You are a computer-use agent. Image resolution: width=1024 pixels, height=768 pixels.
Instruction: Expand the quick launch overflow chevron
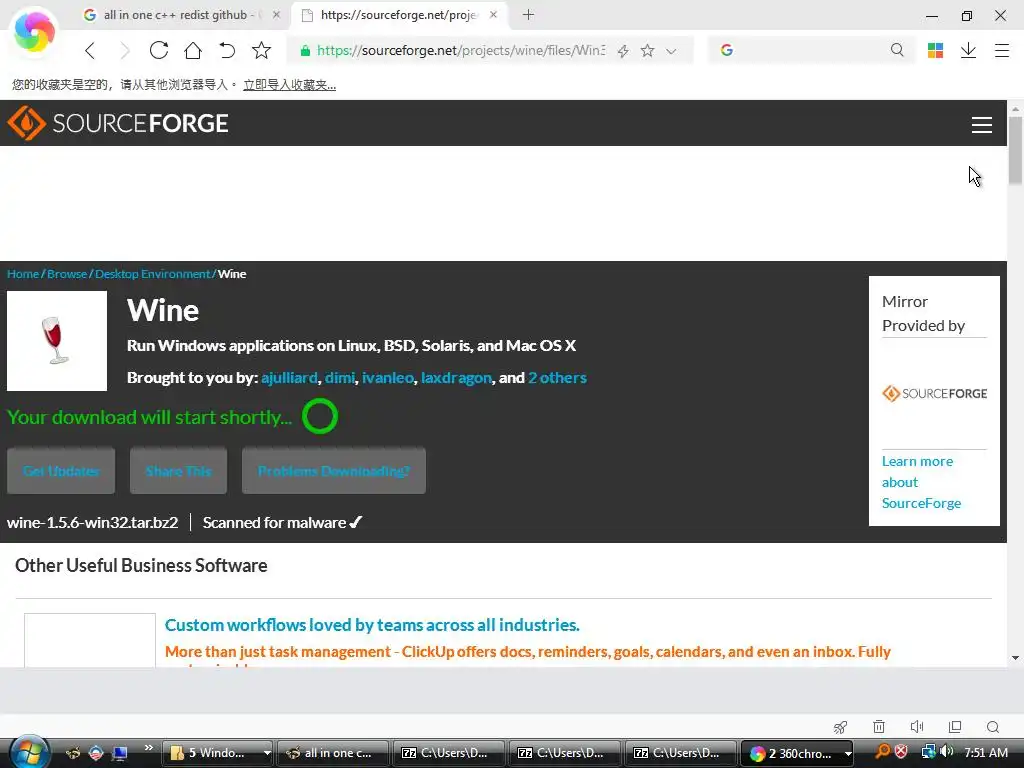[x=148, y=748]
